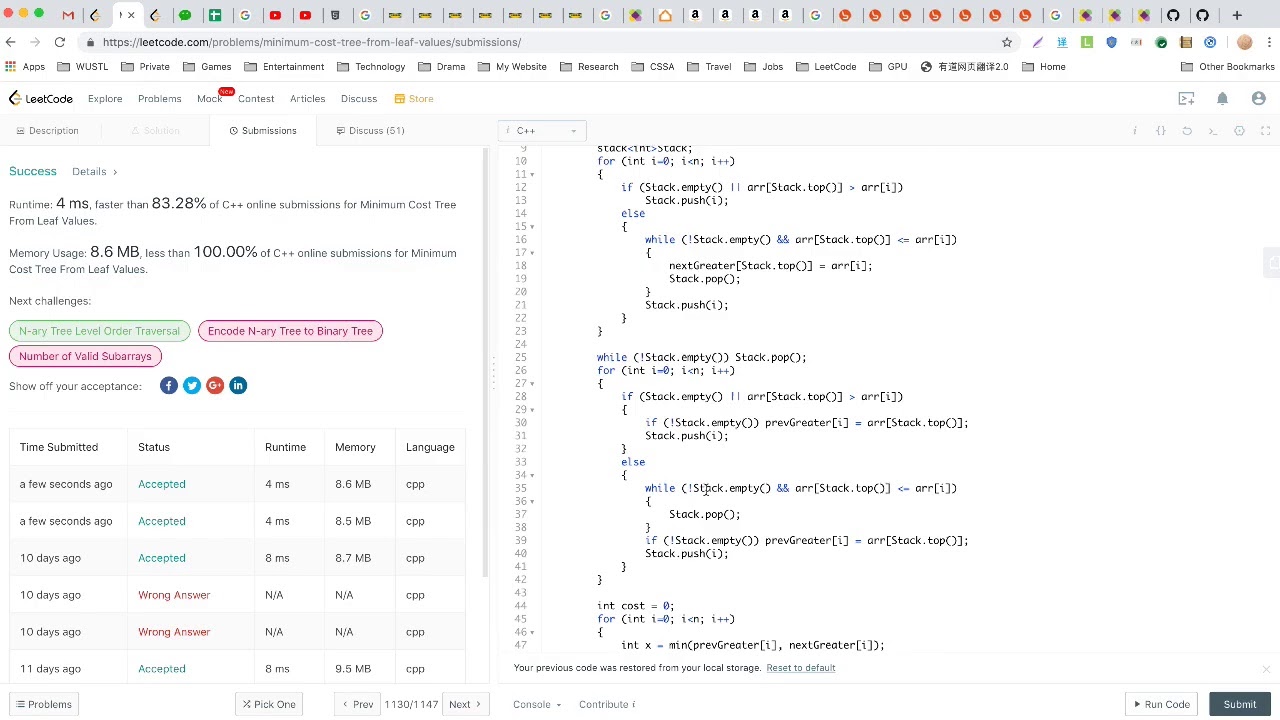Click the Chrome profile avatar in toolbar
The width and height of the screenshot is (1280, 720).
click(1244, 42)
